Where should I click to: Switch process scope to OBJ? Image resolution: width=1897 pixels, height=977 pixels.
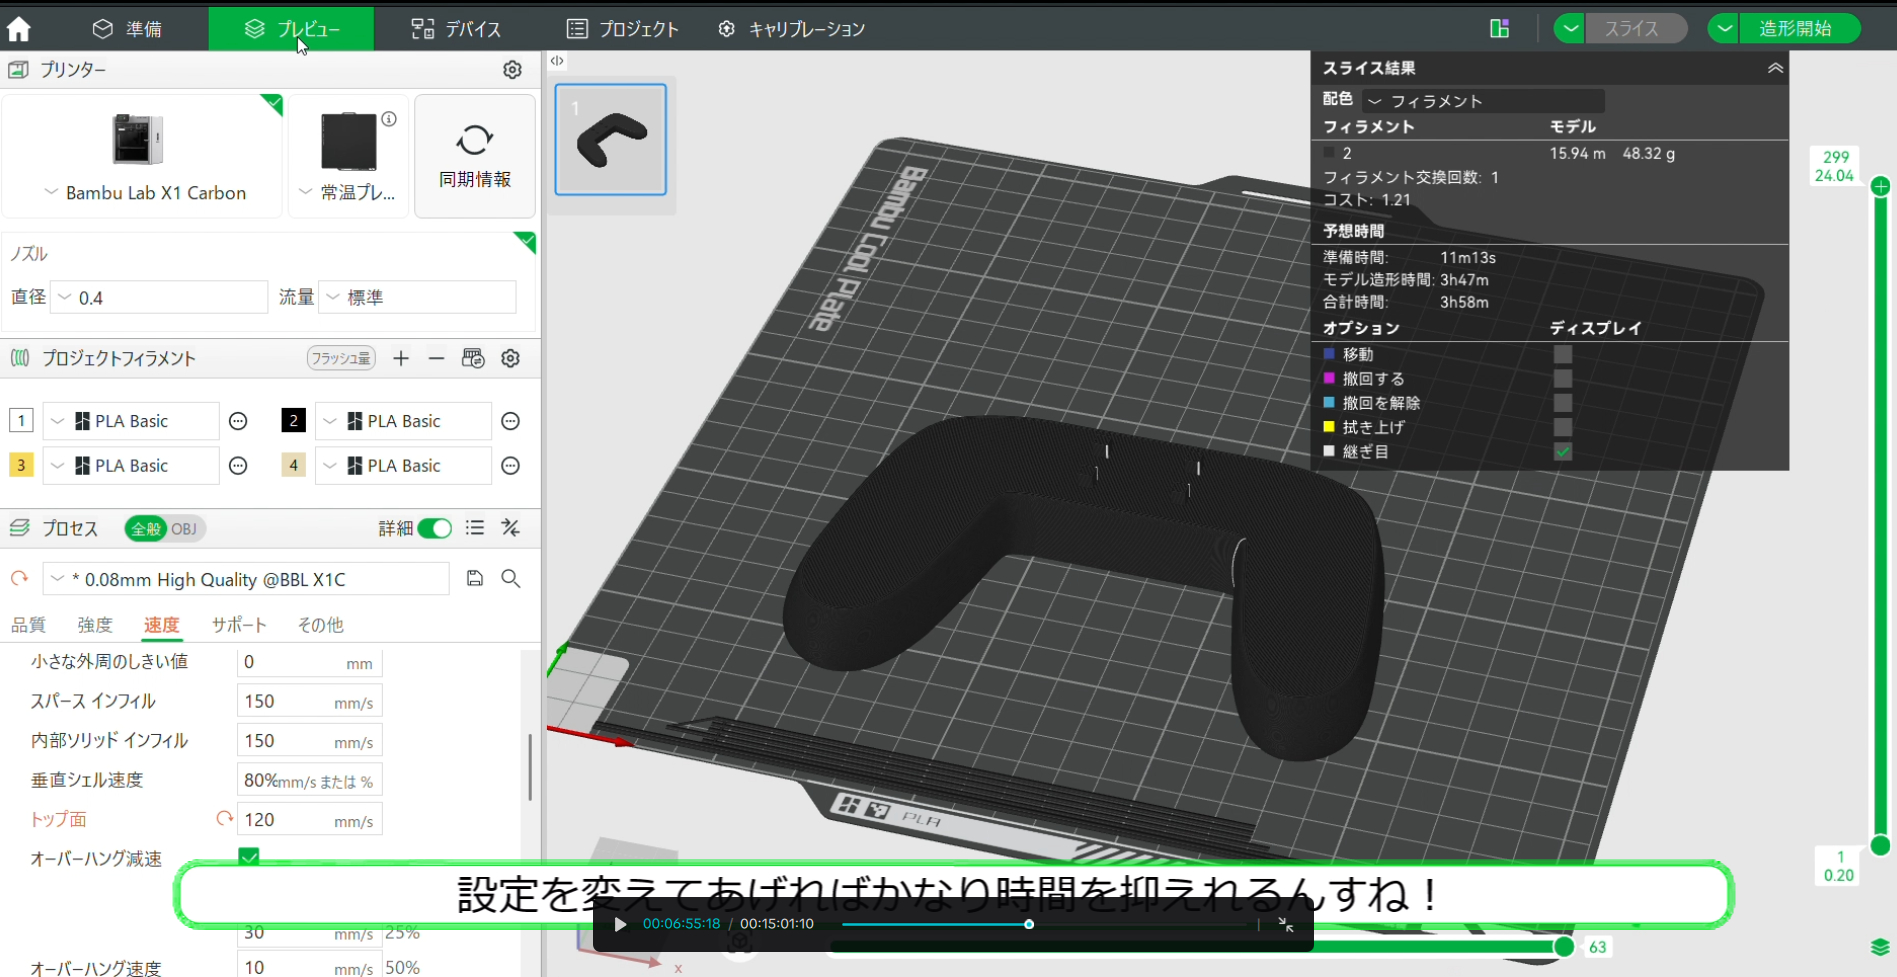click(184, 529)
